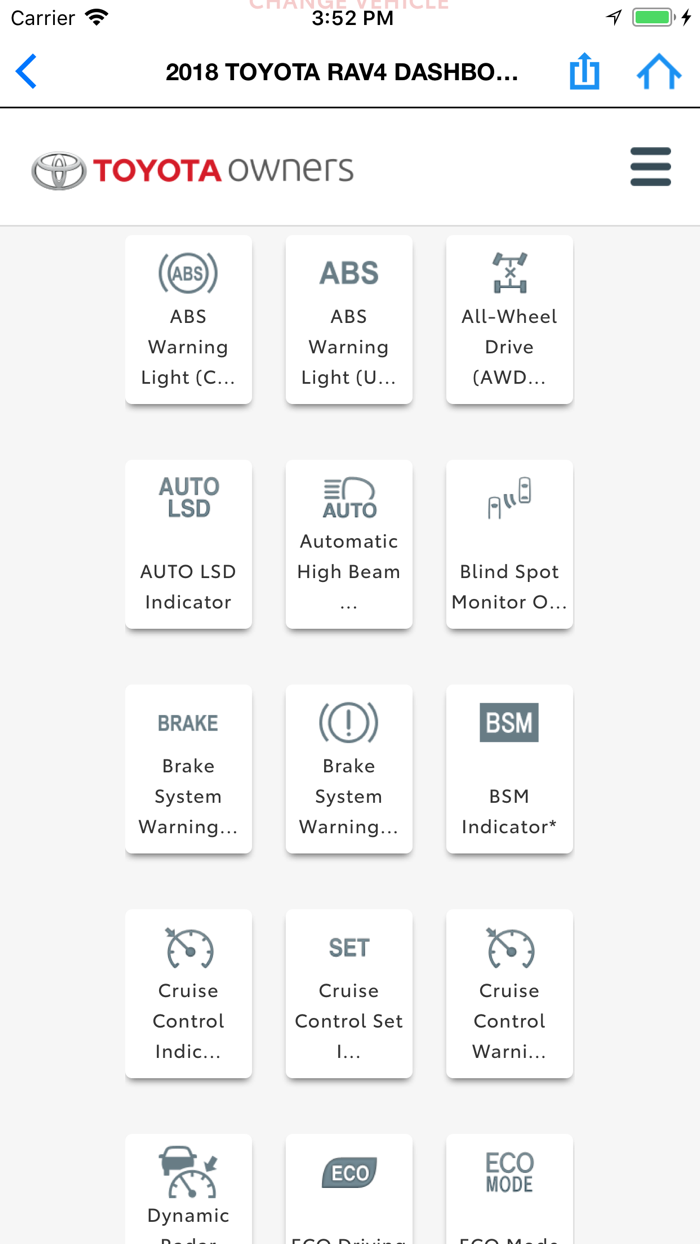The width and height of the screenshot is (700, 1244).
Task: Open the share sheet icon
Action: coord(584,71)
